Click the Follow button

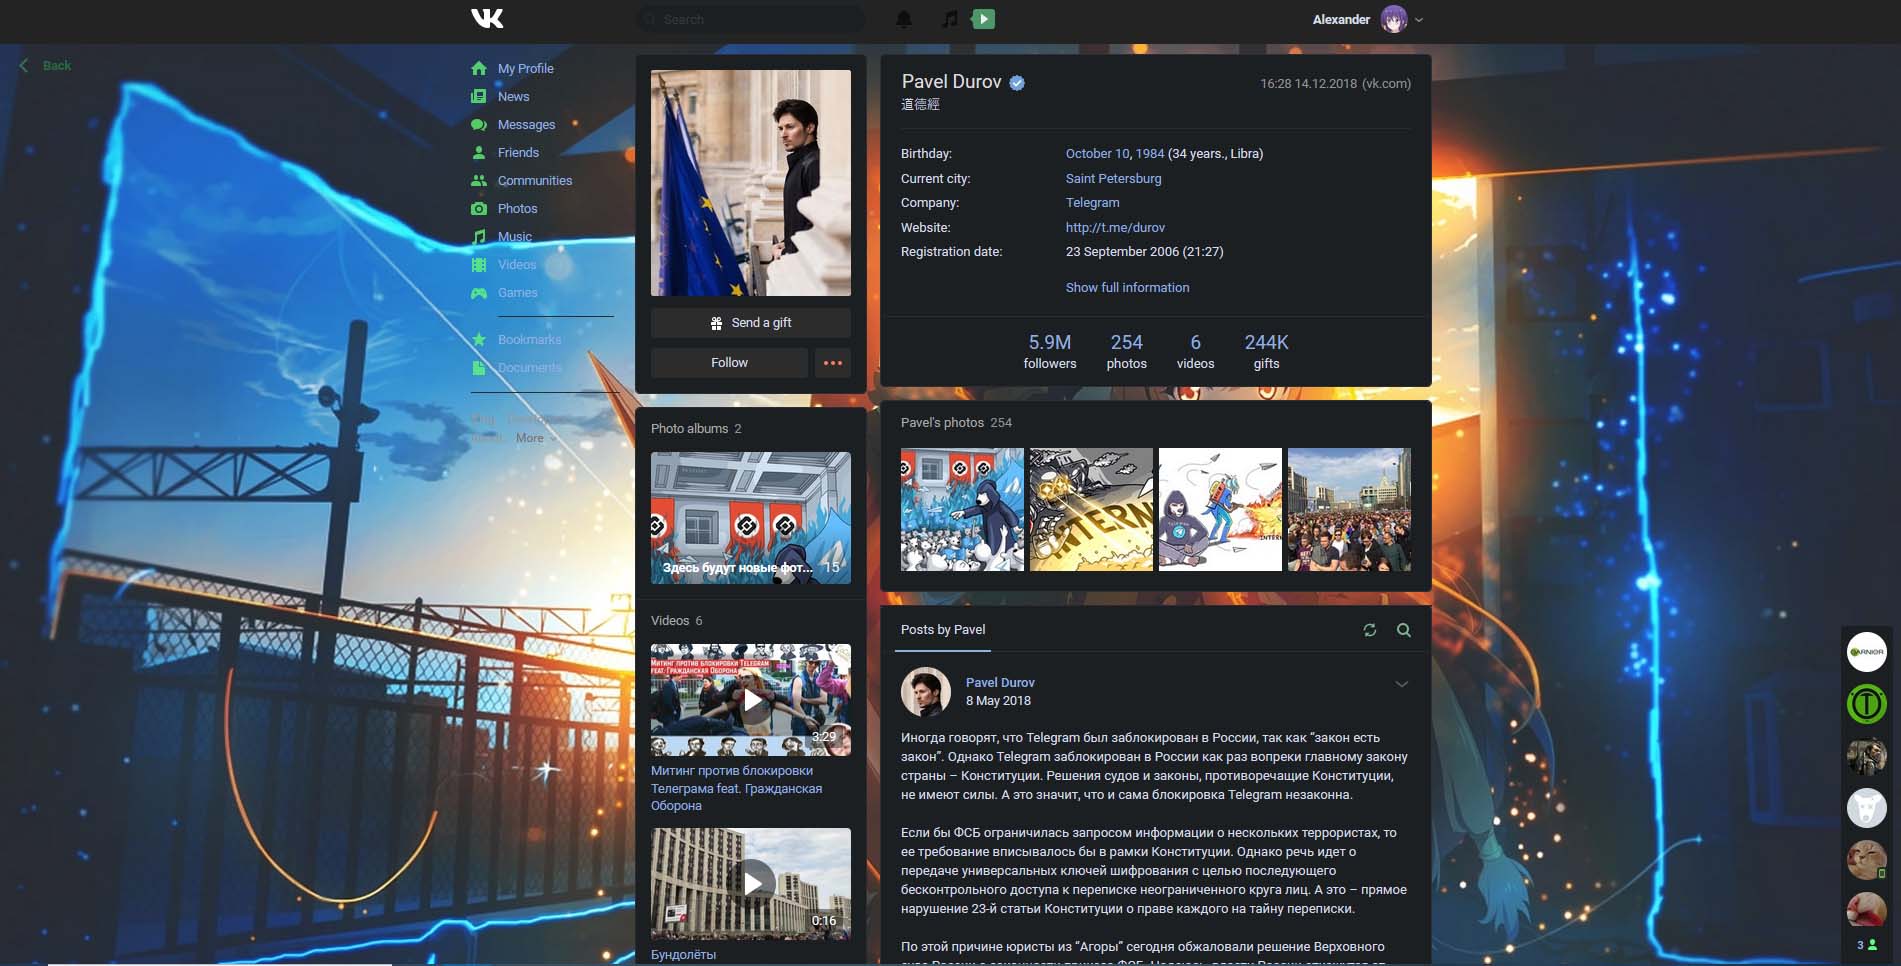(729, 363)
